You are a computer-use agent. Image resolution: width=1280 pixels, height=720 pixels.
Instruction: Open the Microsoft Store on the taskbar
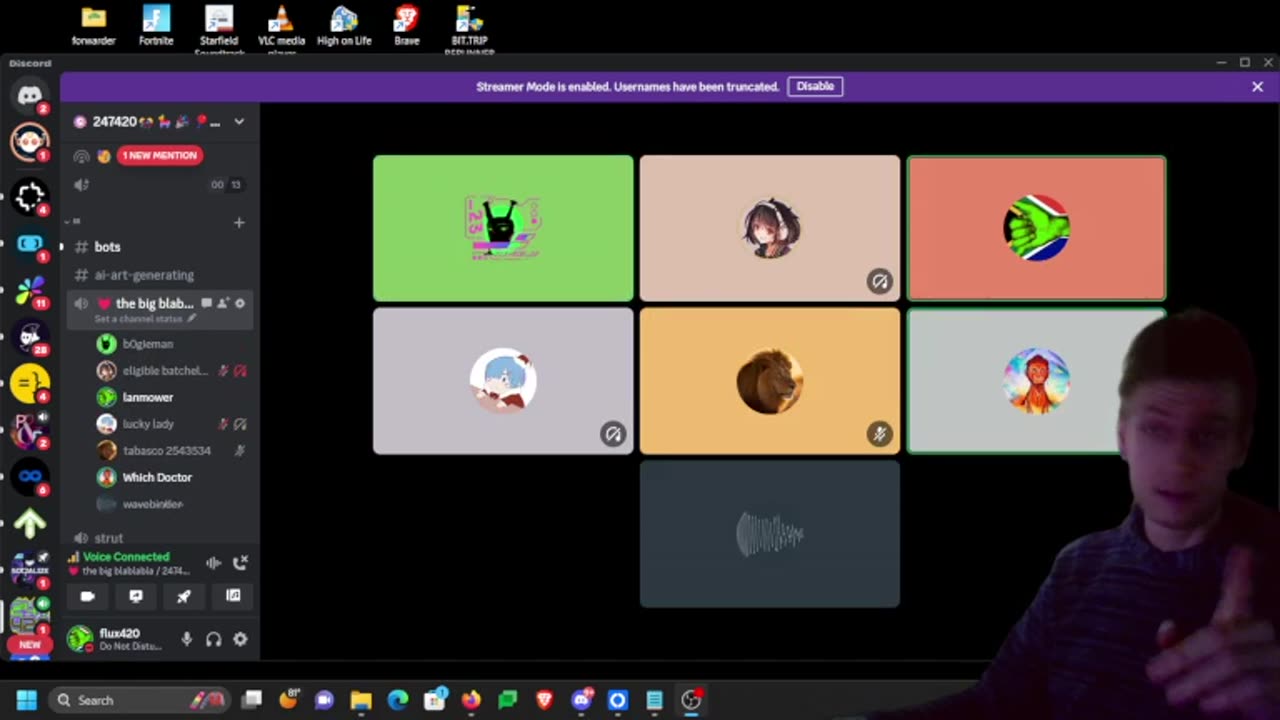click(x=435, y=700)
